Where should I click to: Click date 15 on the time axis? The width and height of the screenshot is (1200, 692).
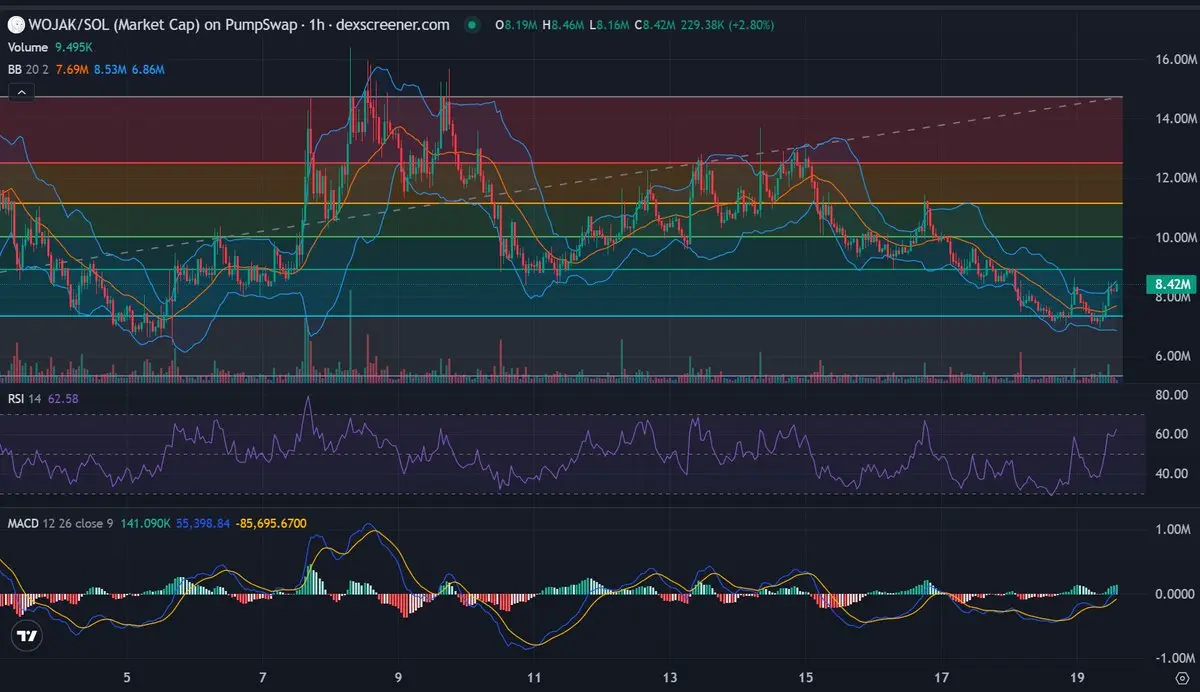[806, 677]
